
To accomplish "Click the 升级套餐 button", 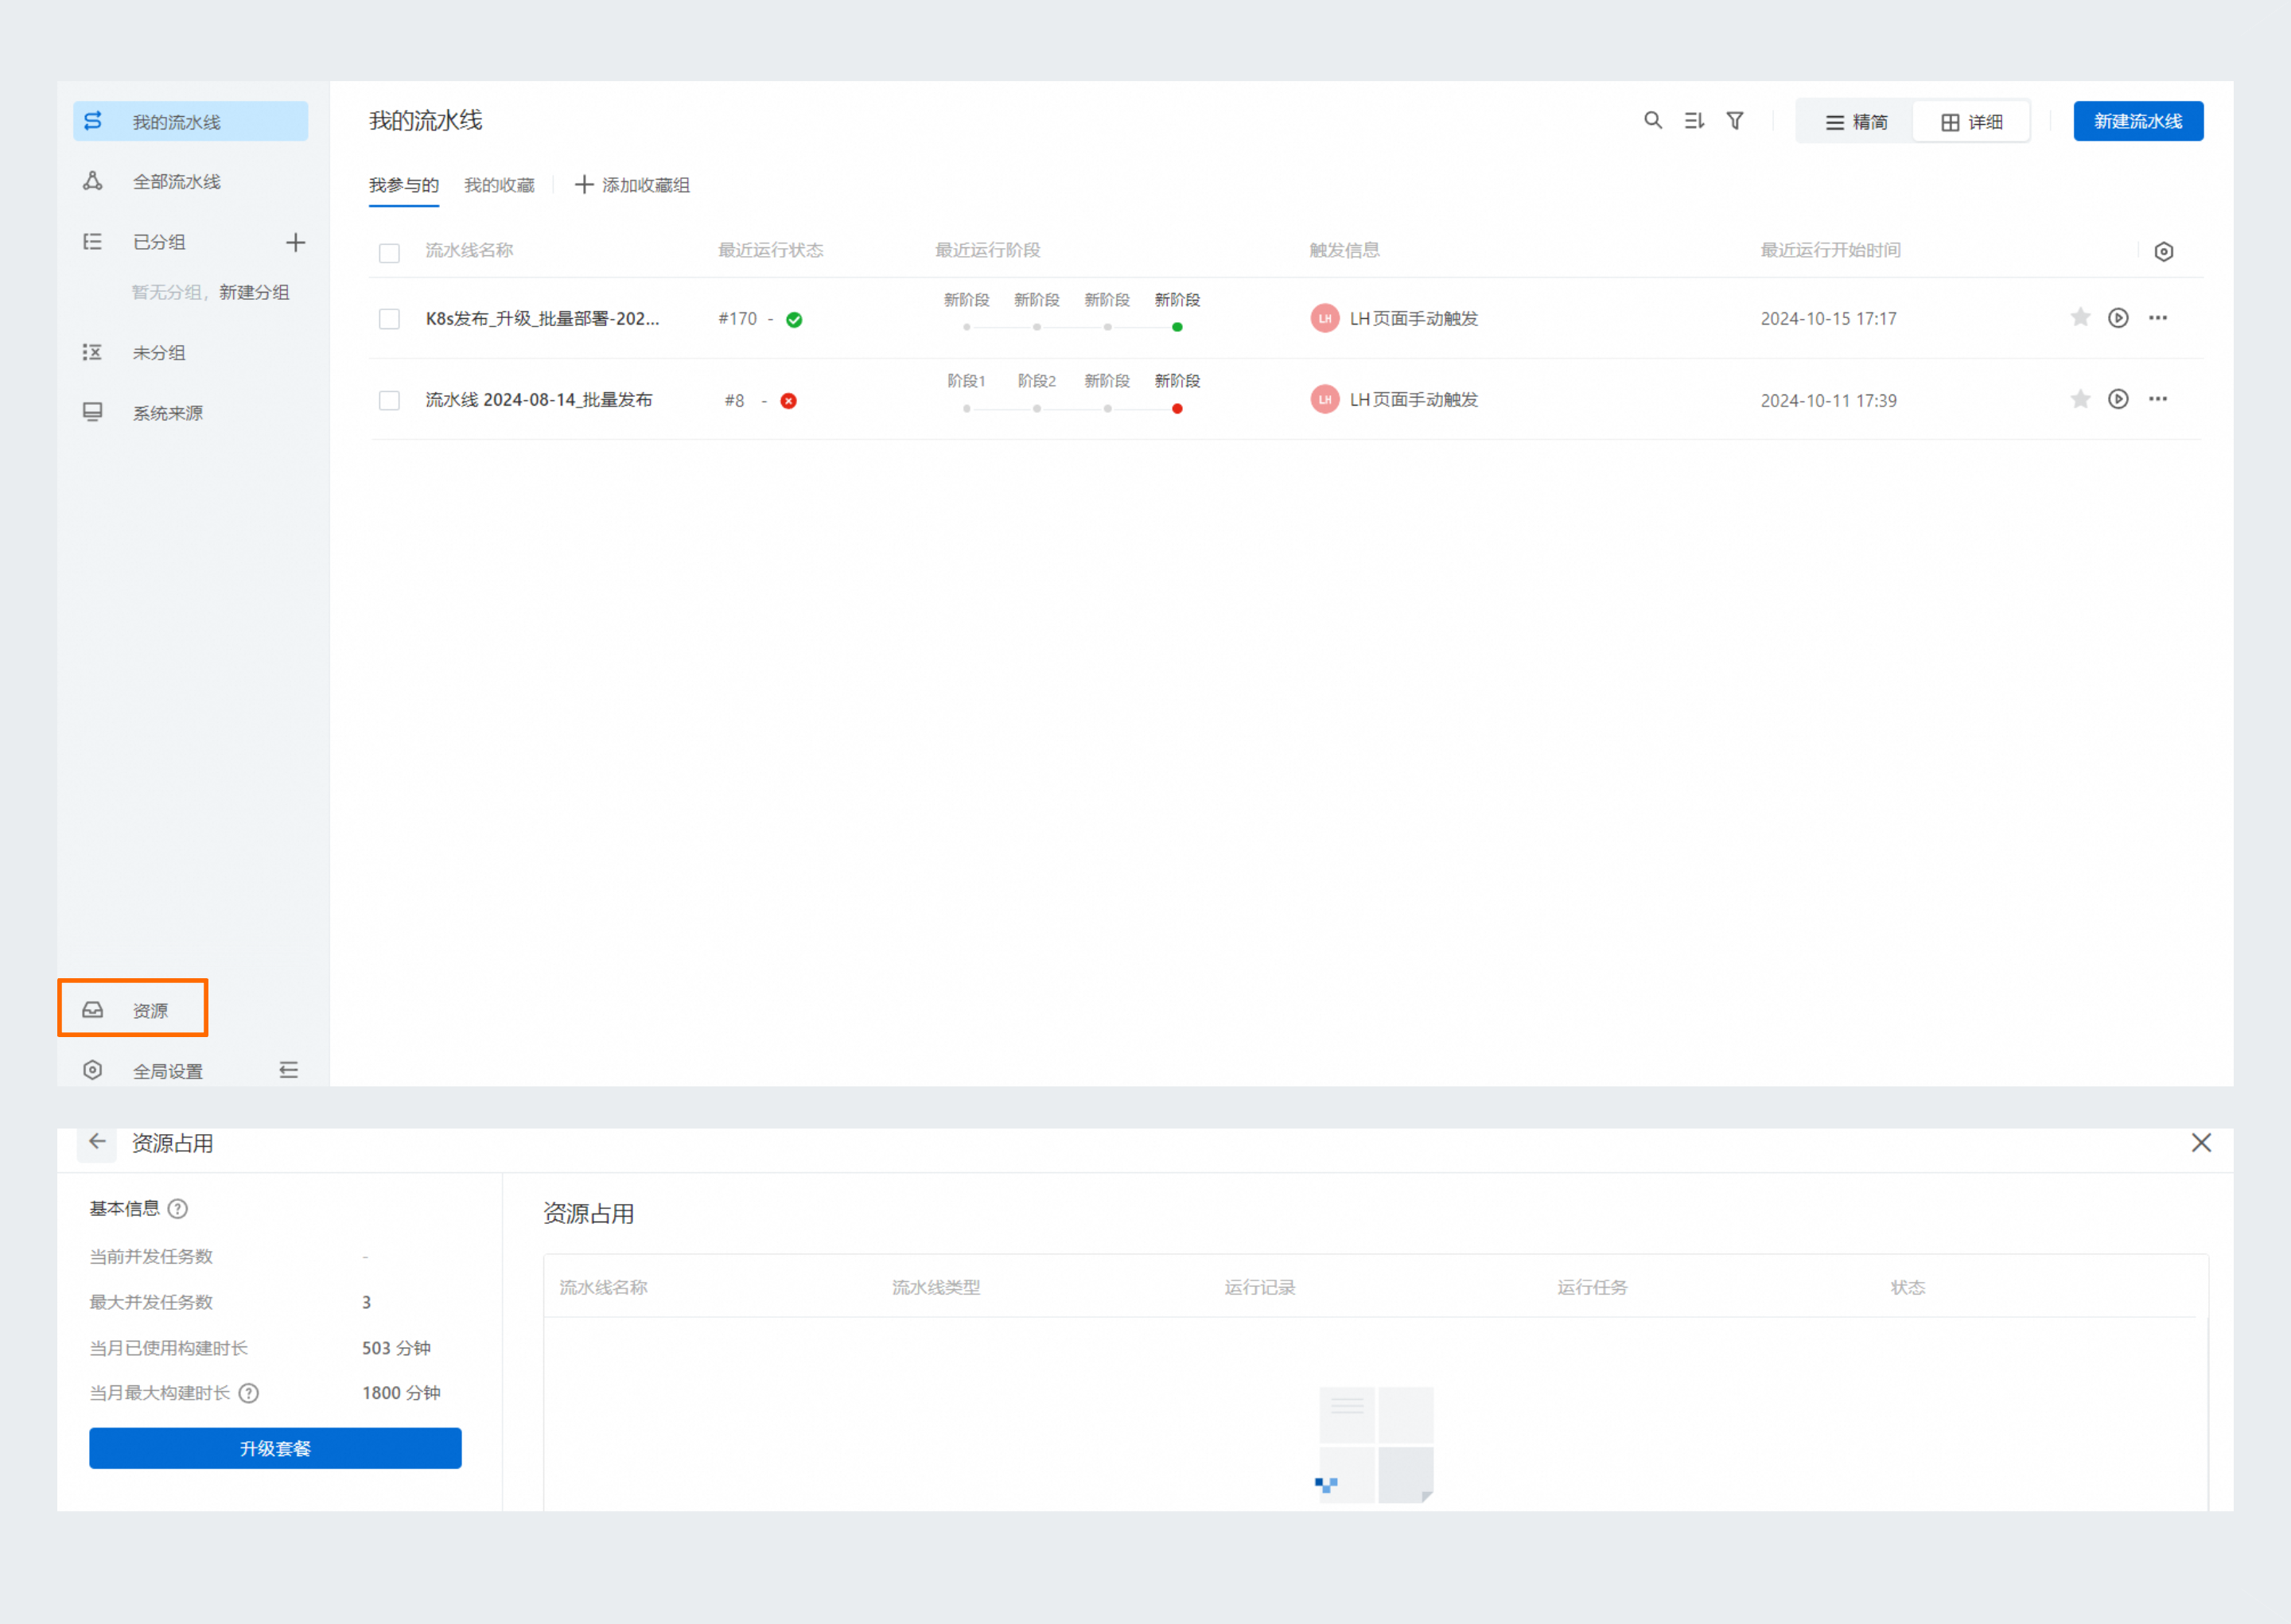I will 275,1448.
